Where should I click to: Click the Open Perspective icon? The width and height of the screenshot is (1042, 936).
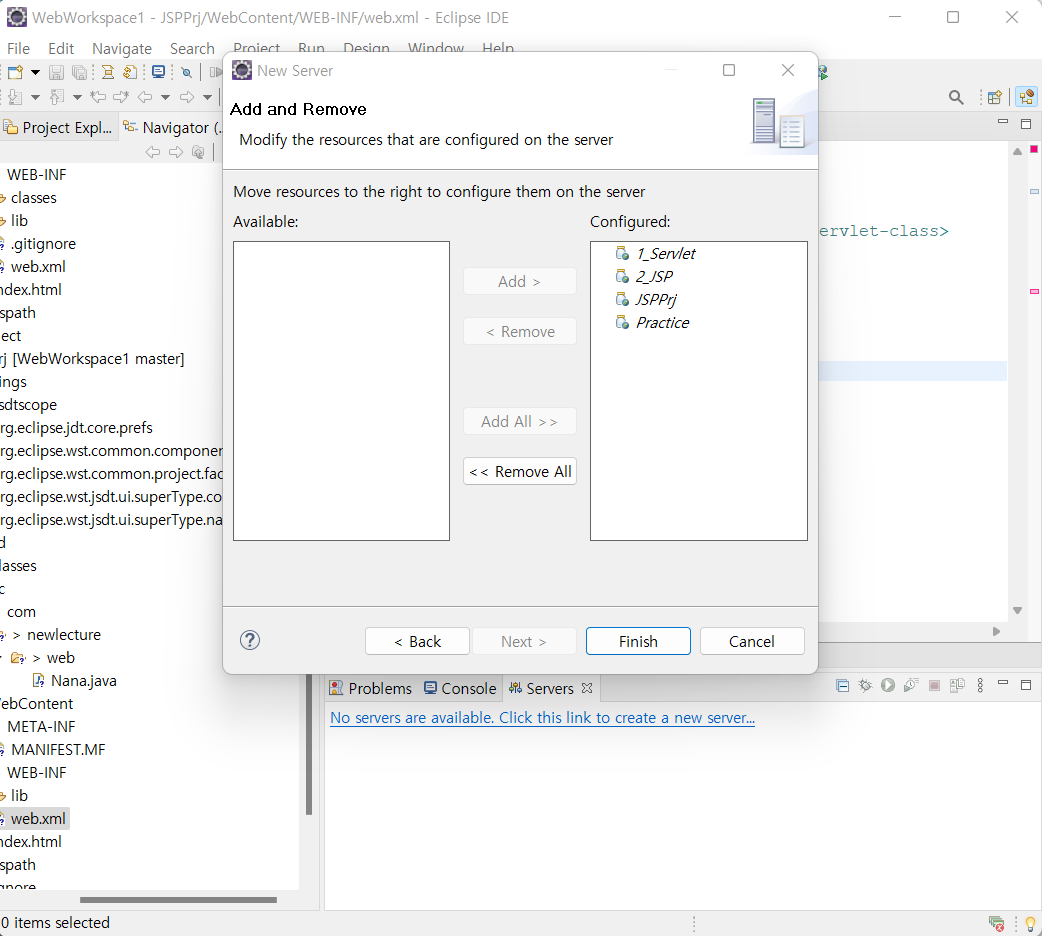995,97
